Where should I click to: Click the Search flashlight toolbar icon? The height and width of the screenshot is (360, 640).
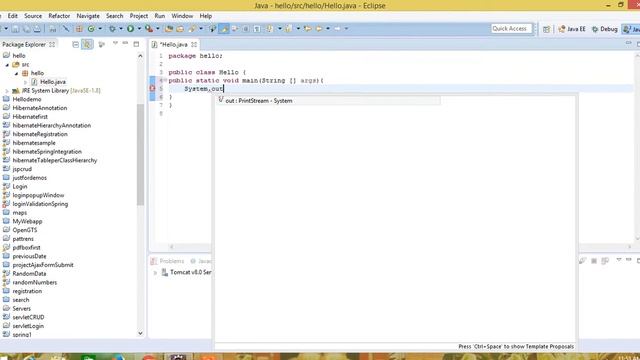point(192,29)
